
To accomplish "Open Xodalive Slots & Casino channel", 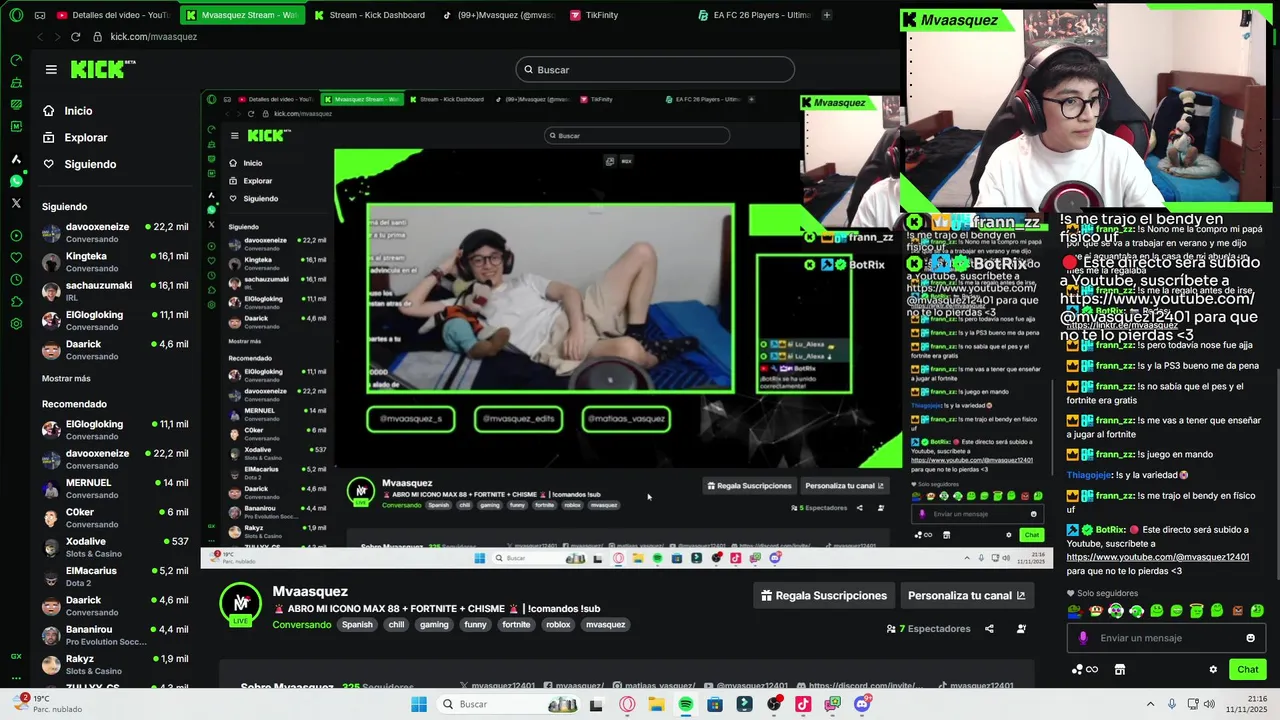I will pyautogui.click(x=115, y=547).
